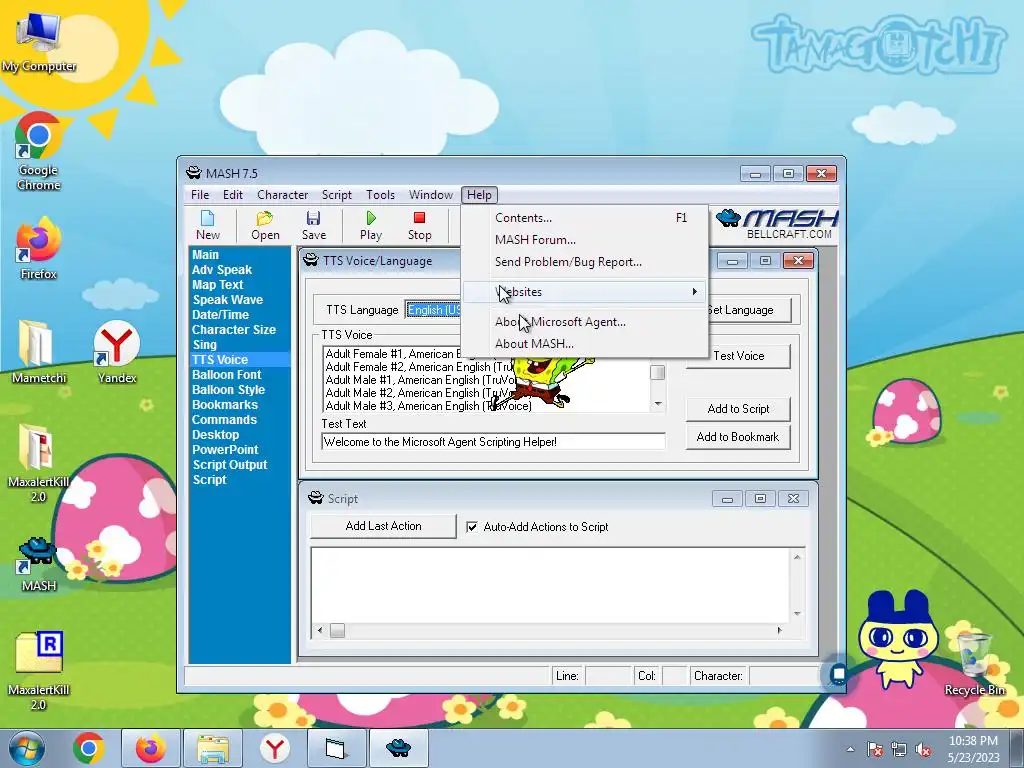1024x768 pixels.
Task: Open the My Computer desktop icon
Action: pos(39,41)
